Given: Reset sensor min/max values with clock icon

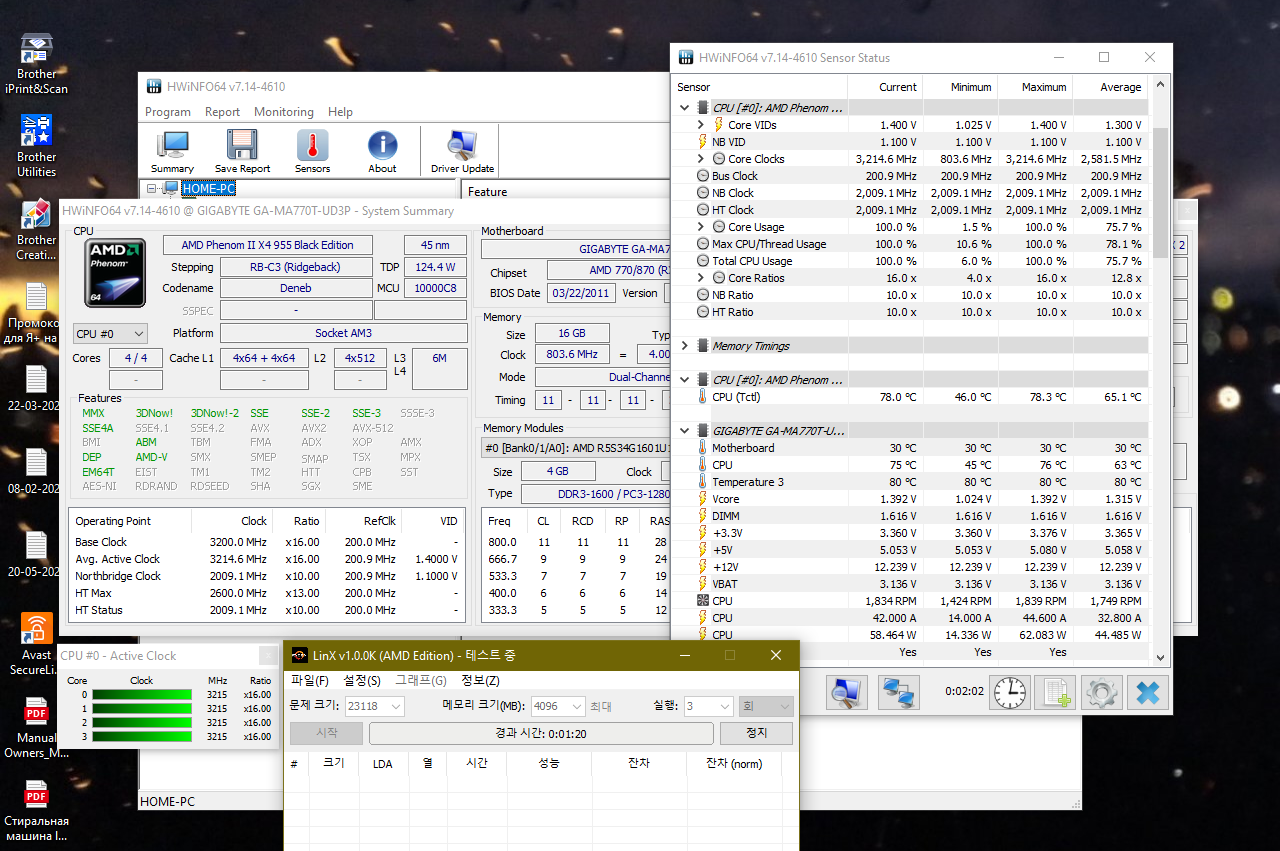Looking at the screenshot, I should coord(1009,692).
